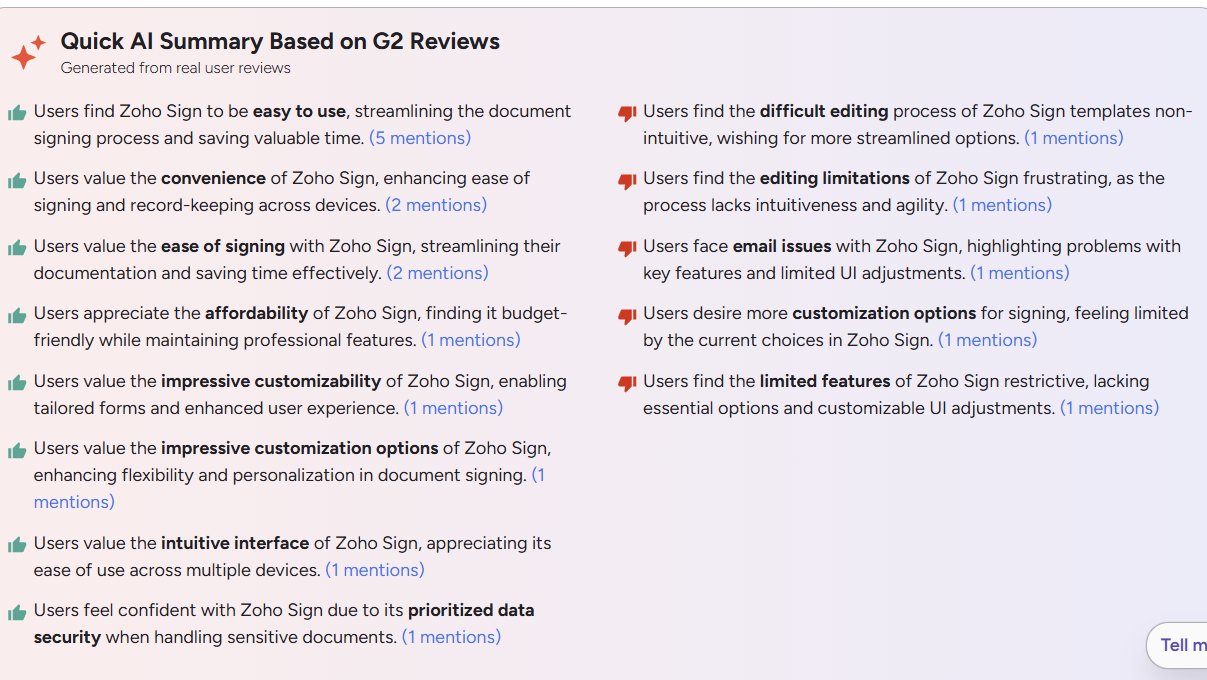Select the thumbs-down icon next to editing limitations
Screen dimensions: 1207x680
coord(627,179)
